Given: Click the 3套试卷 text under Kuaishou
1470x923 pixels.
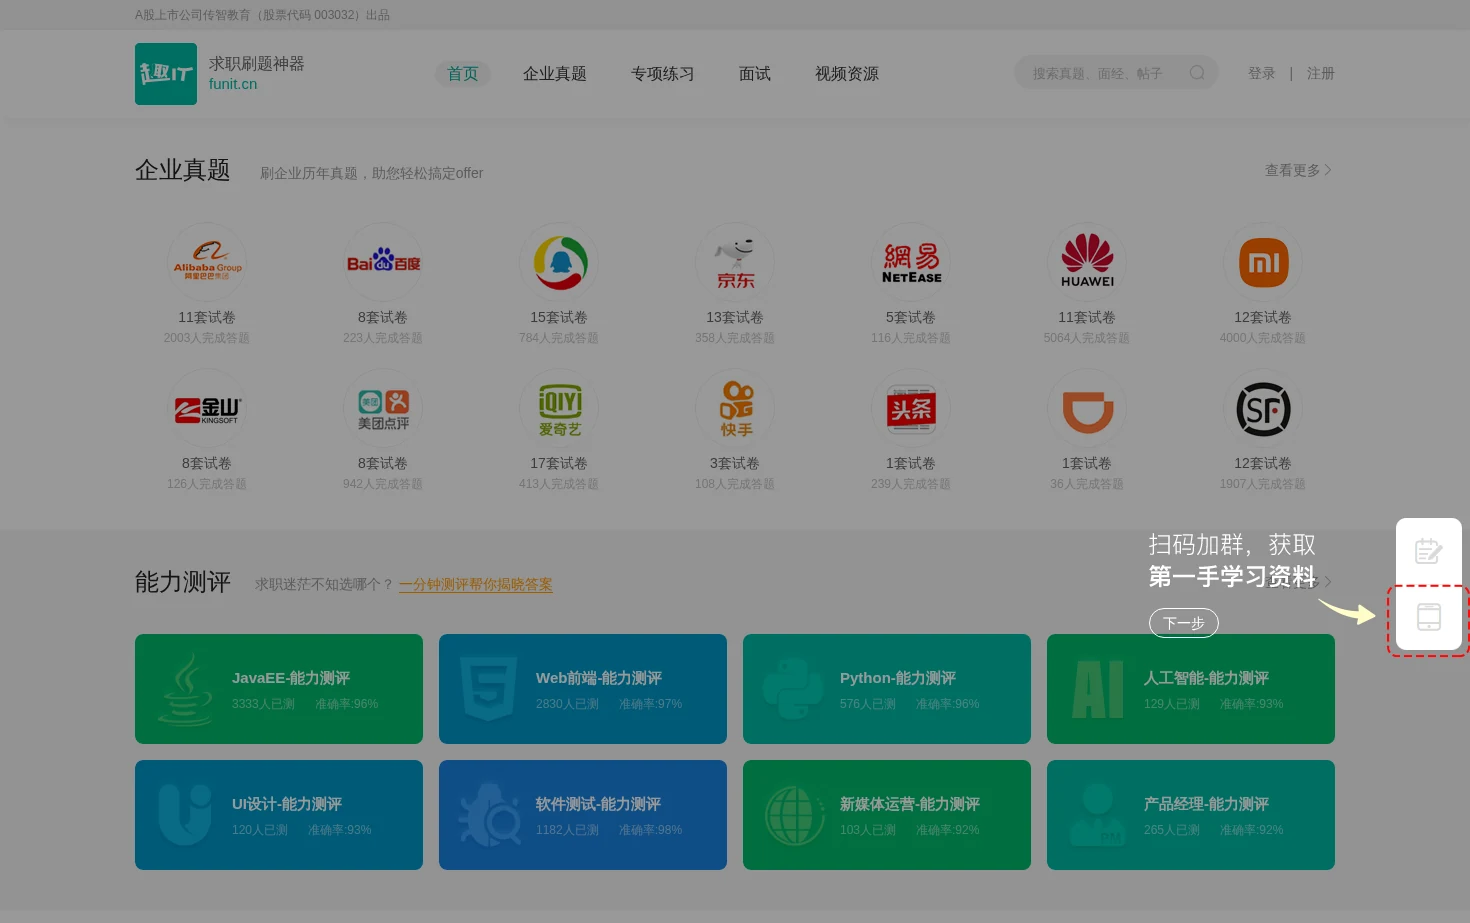Looking at the screenshot, I should tap(735, 463).
